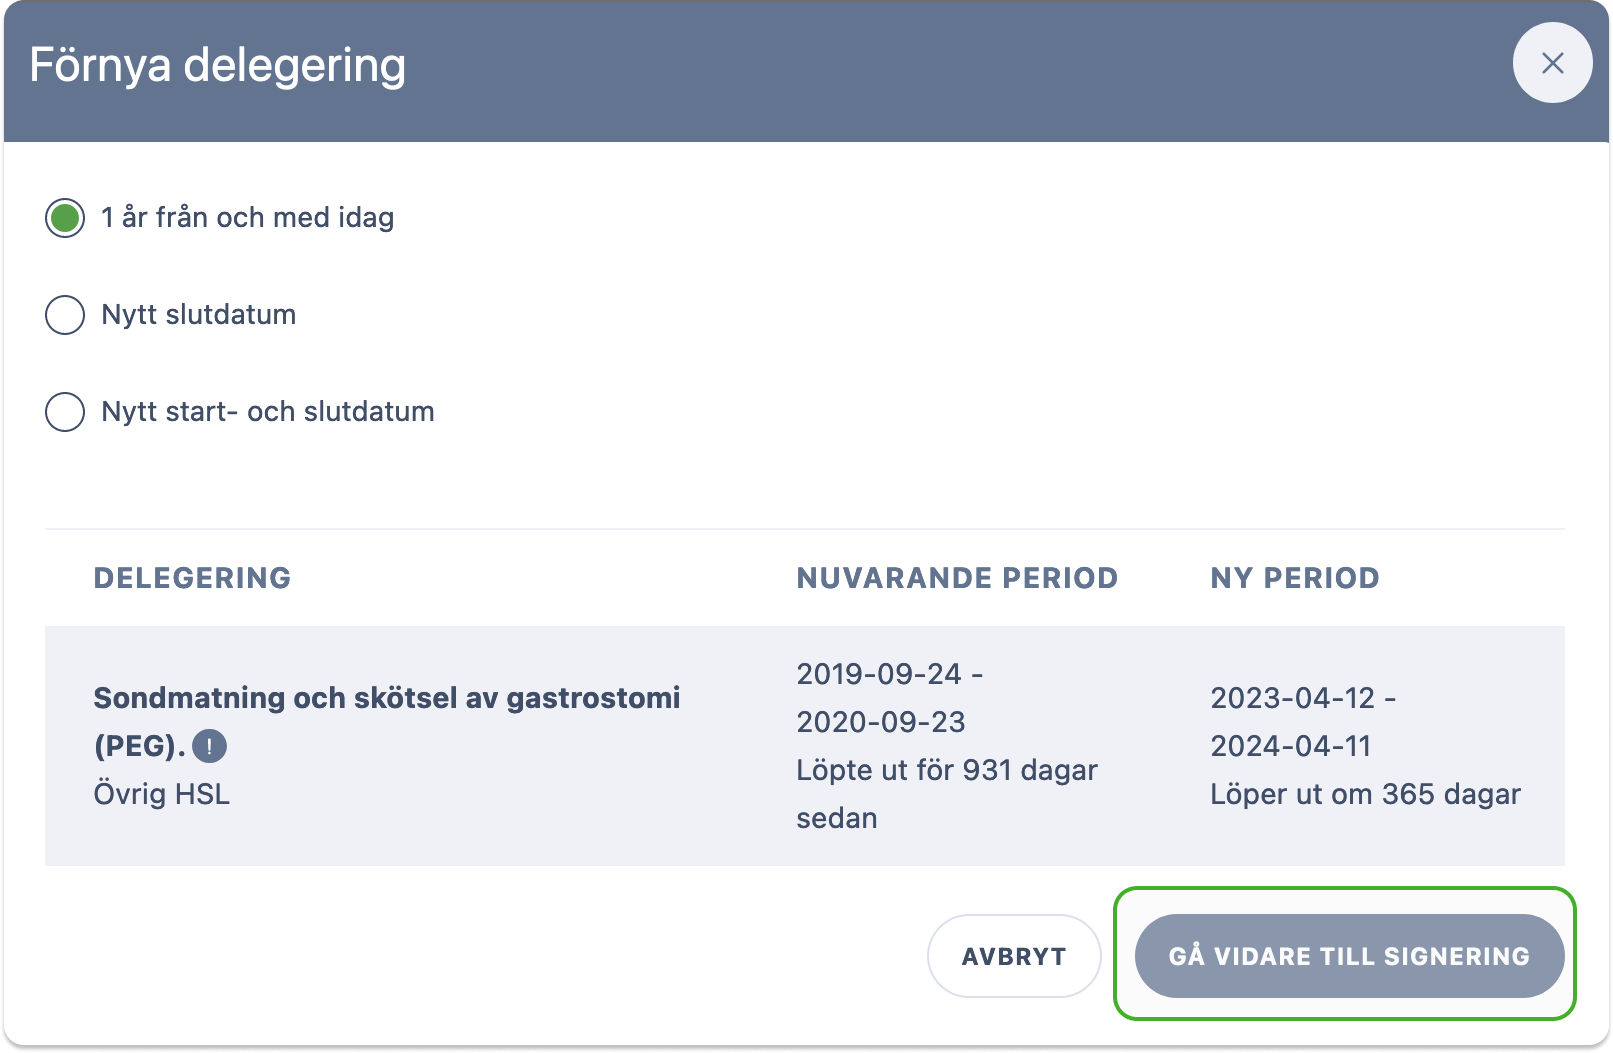Click the current period dates 2019-09-24 – 2020-09-23
The height and width of the screenshot is (1053, 1613).
coord(890,698)
